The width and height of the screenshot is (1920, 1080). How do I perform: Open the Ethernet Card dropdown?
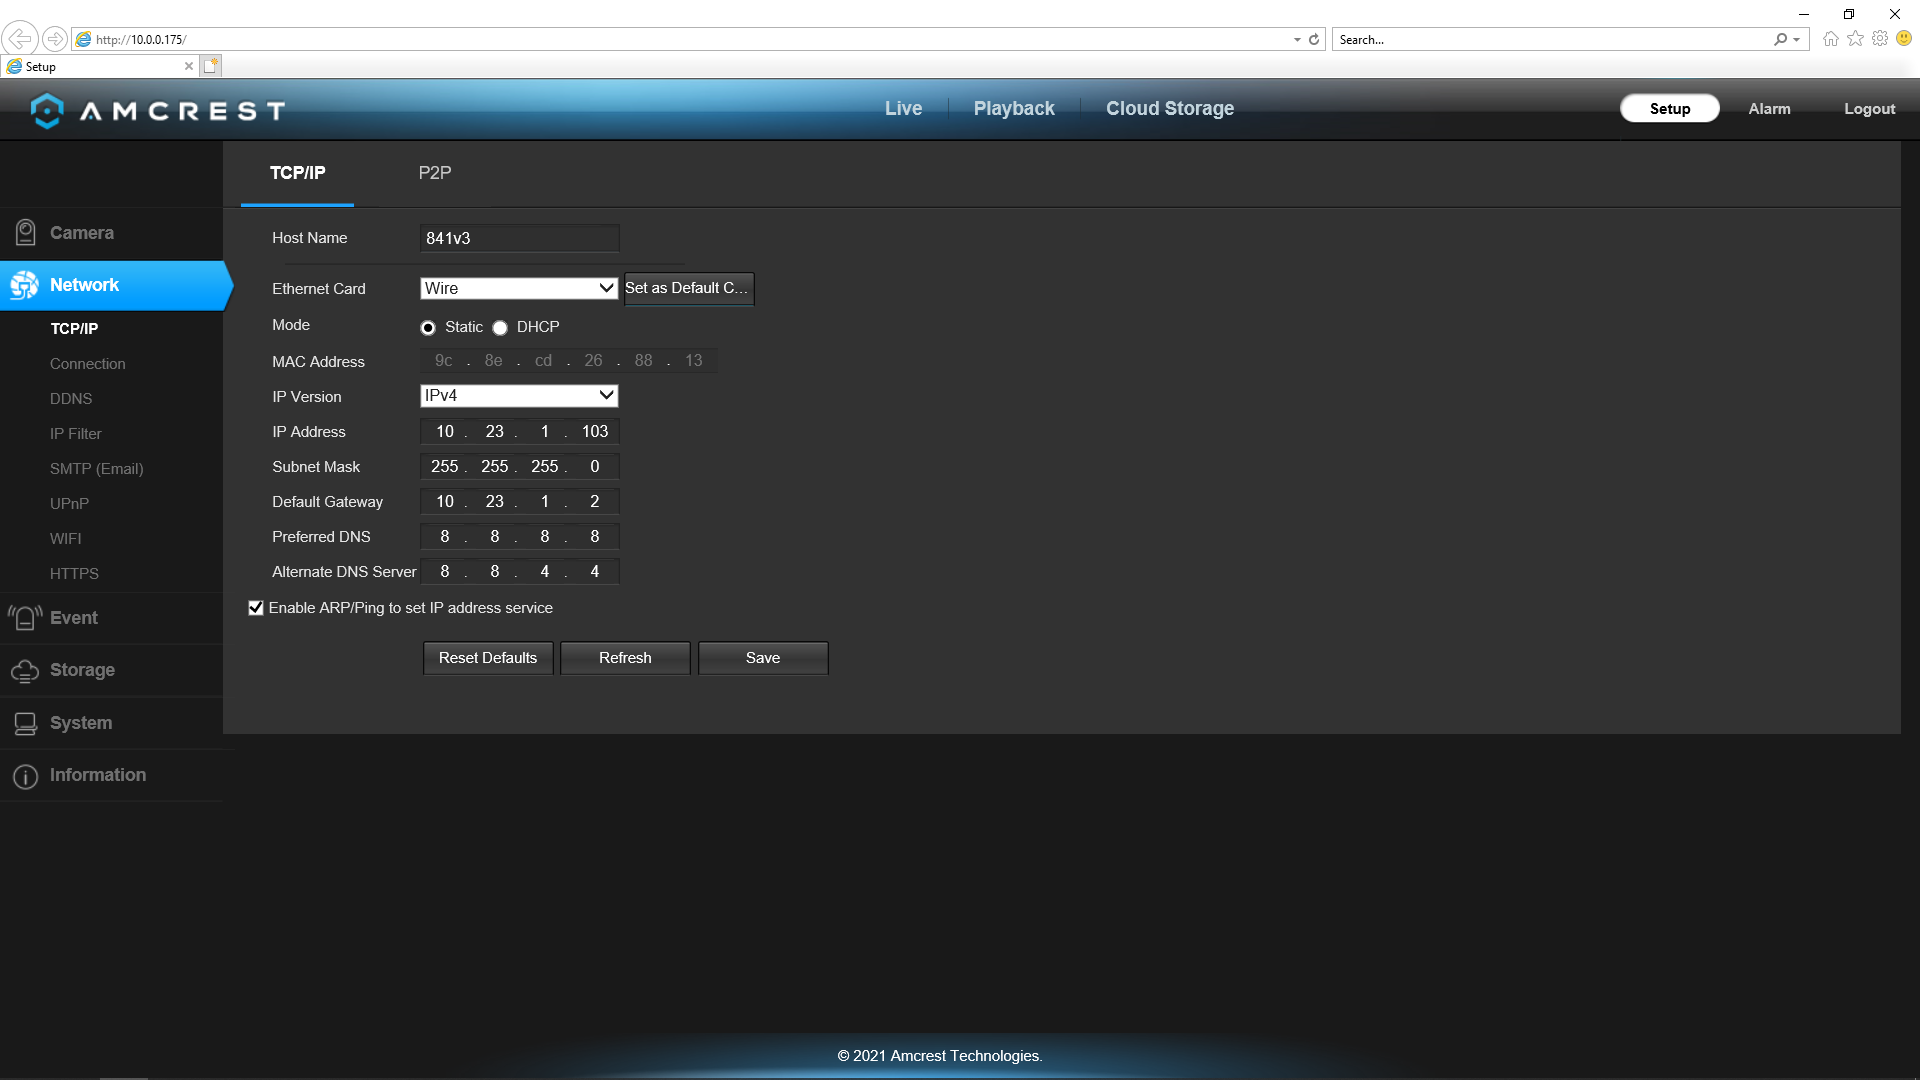coord(519,288)
